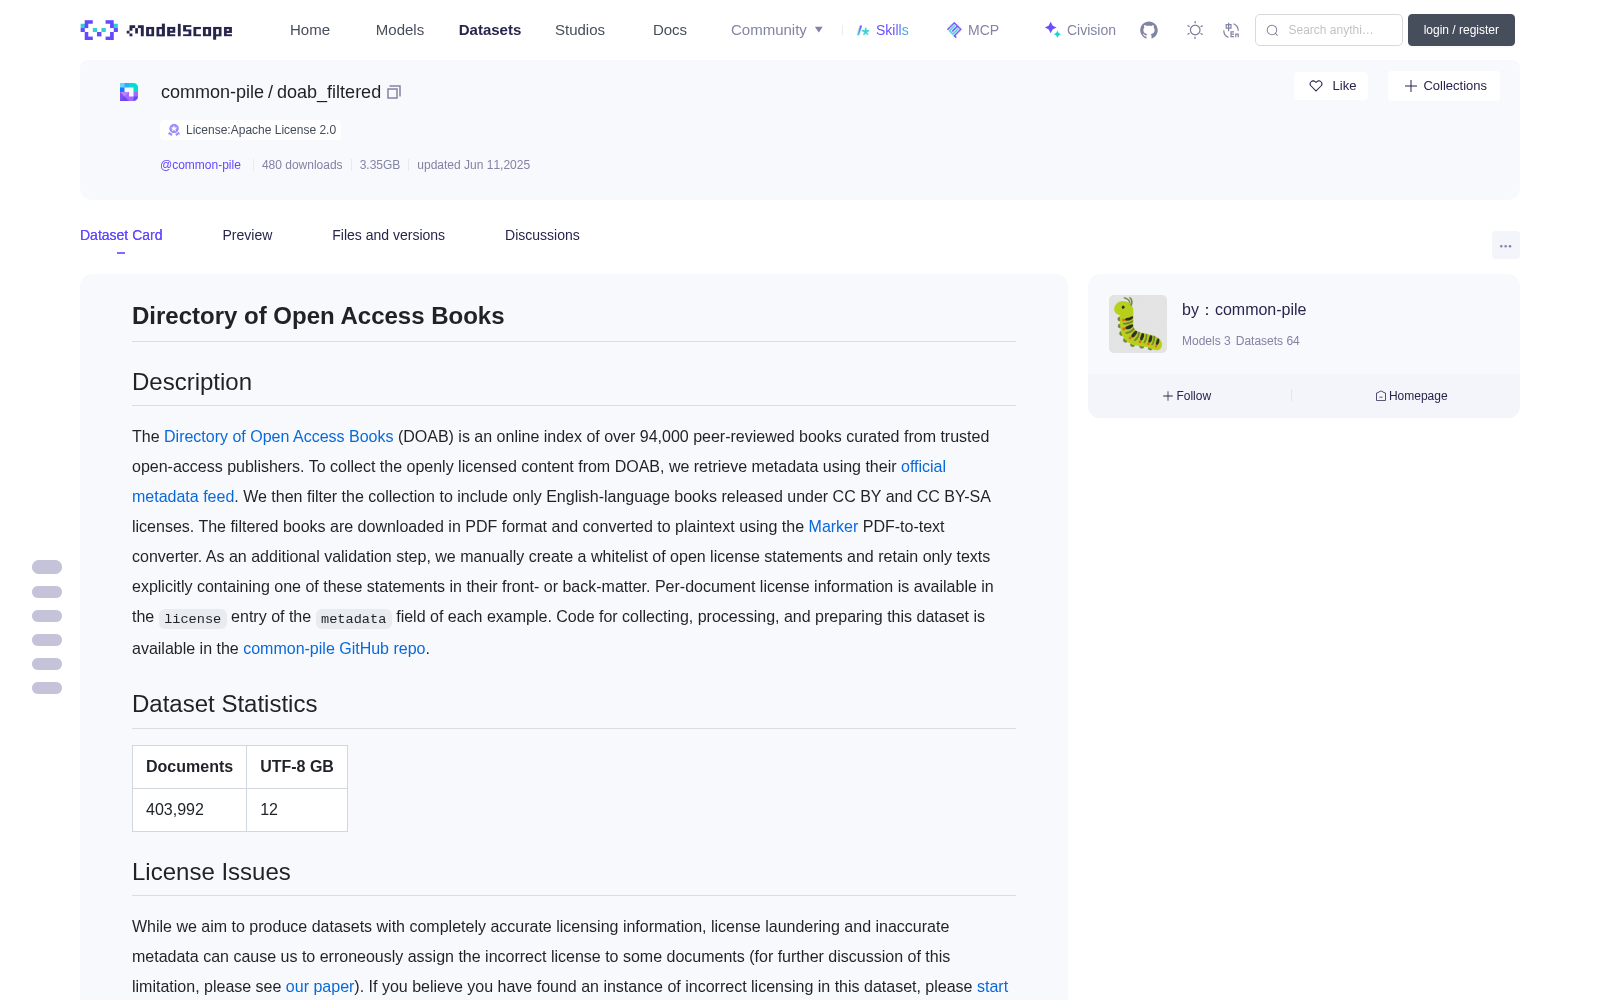Click the common-pile dataset avatar icon
1600x1000 pixels.
tap(129, 92)
